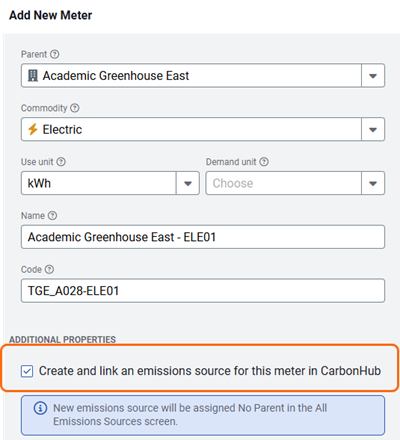Click the emissions source info message banner

203,415
